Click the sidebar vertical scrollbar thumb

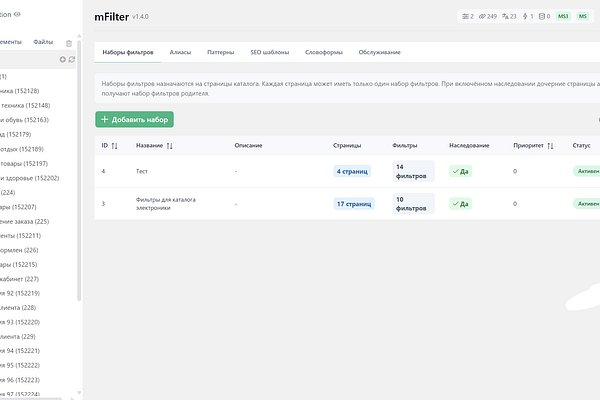[x=79, y=170]
